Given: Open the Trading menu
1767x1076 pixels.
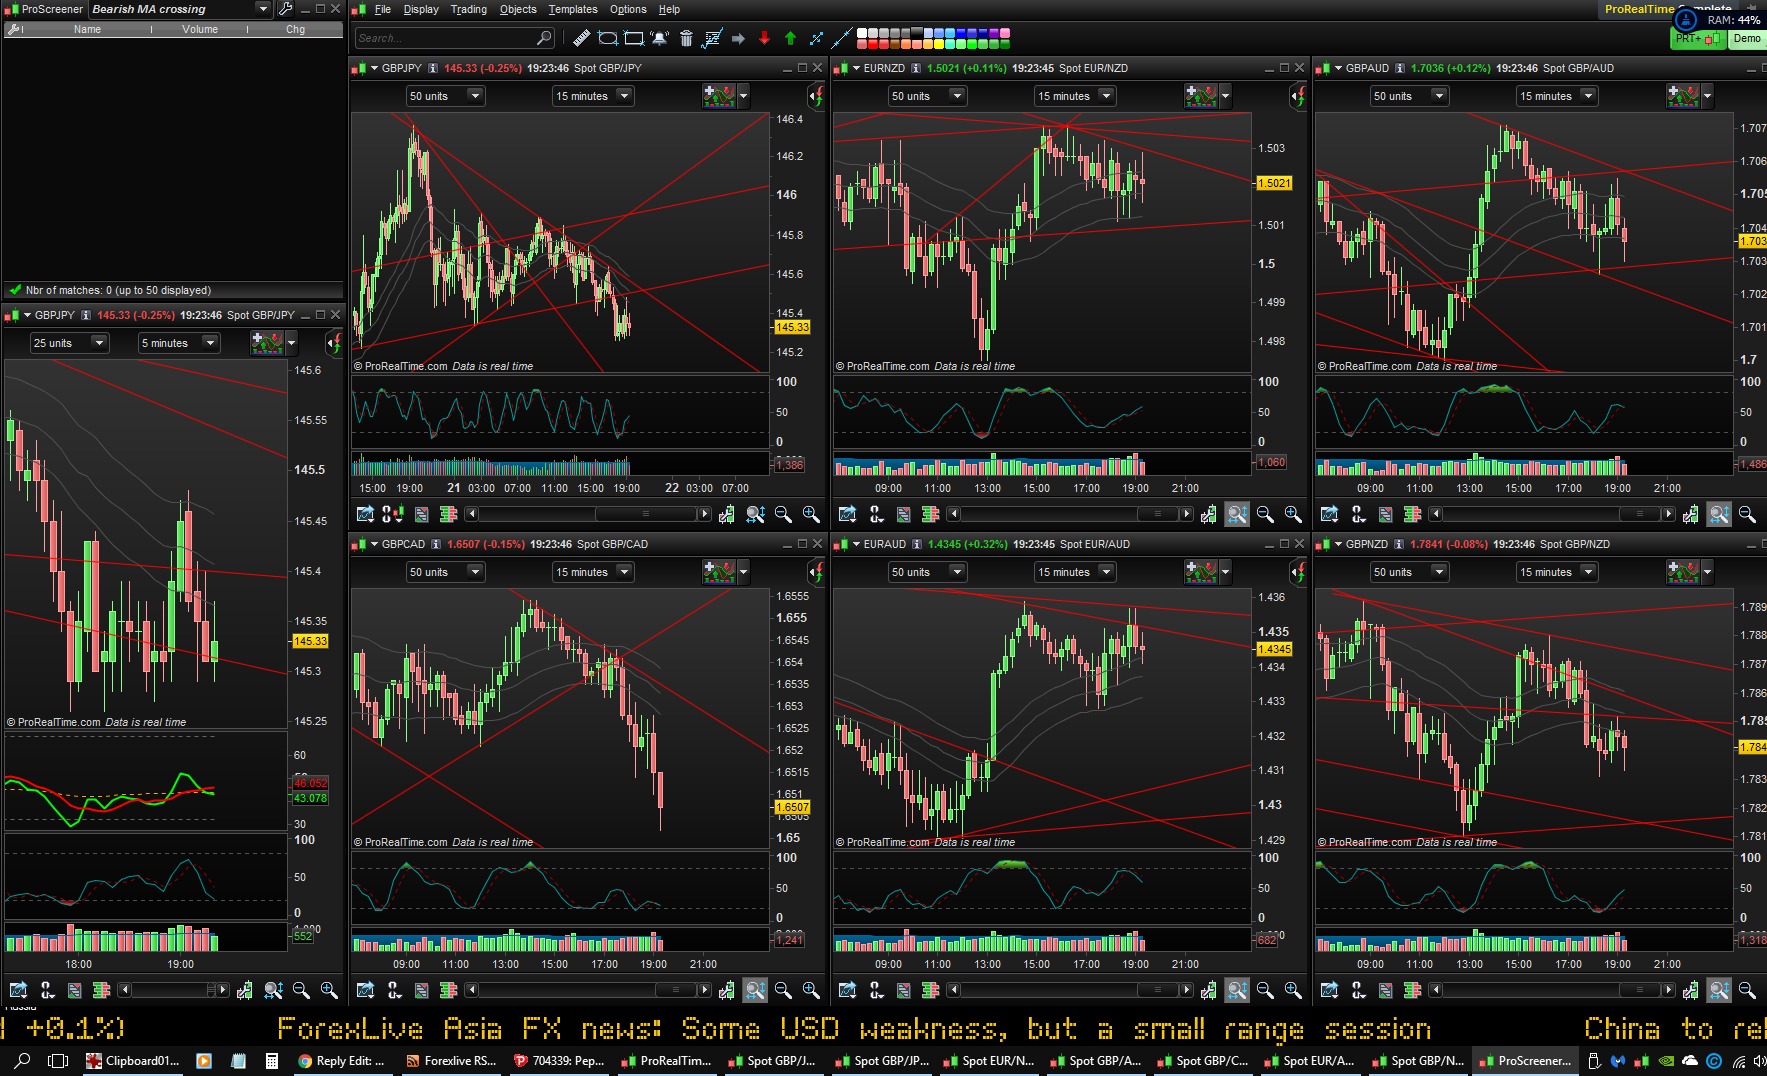Looking at the screenshot, I should point(469,9).
